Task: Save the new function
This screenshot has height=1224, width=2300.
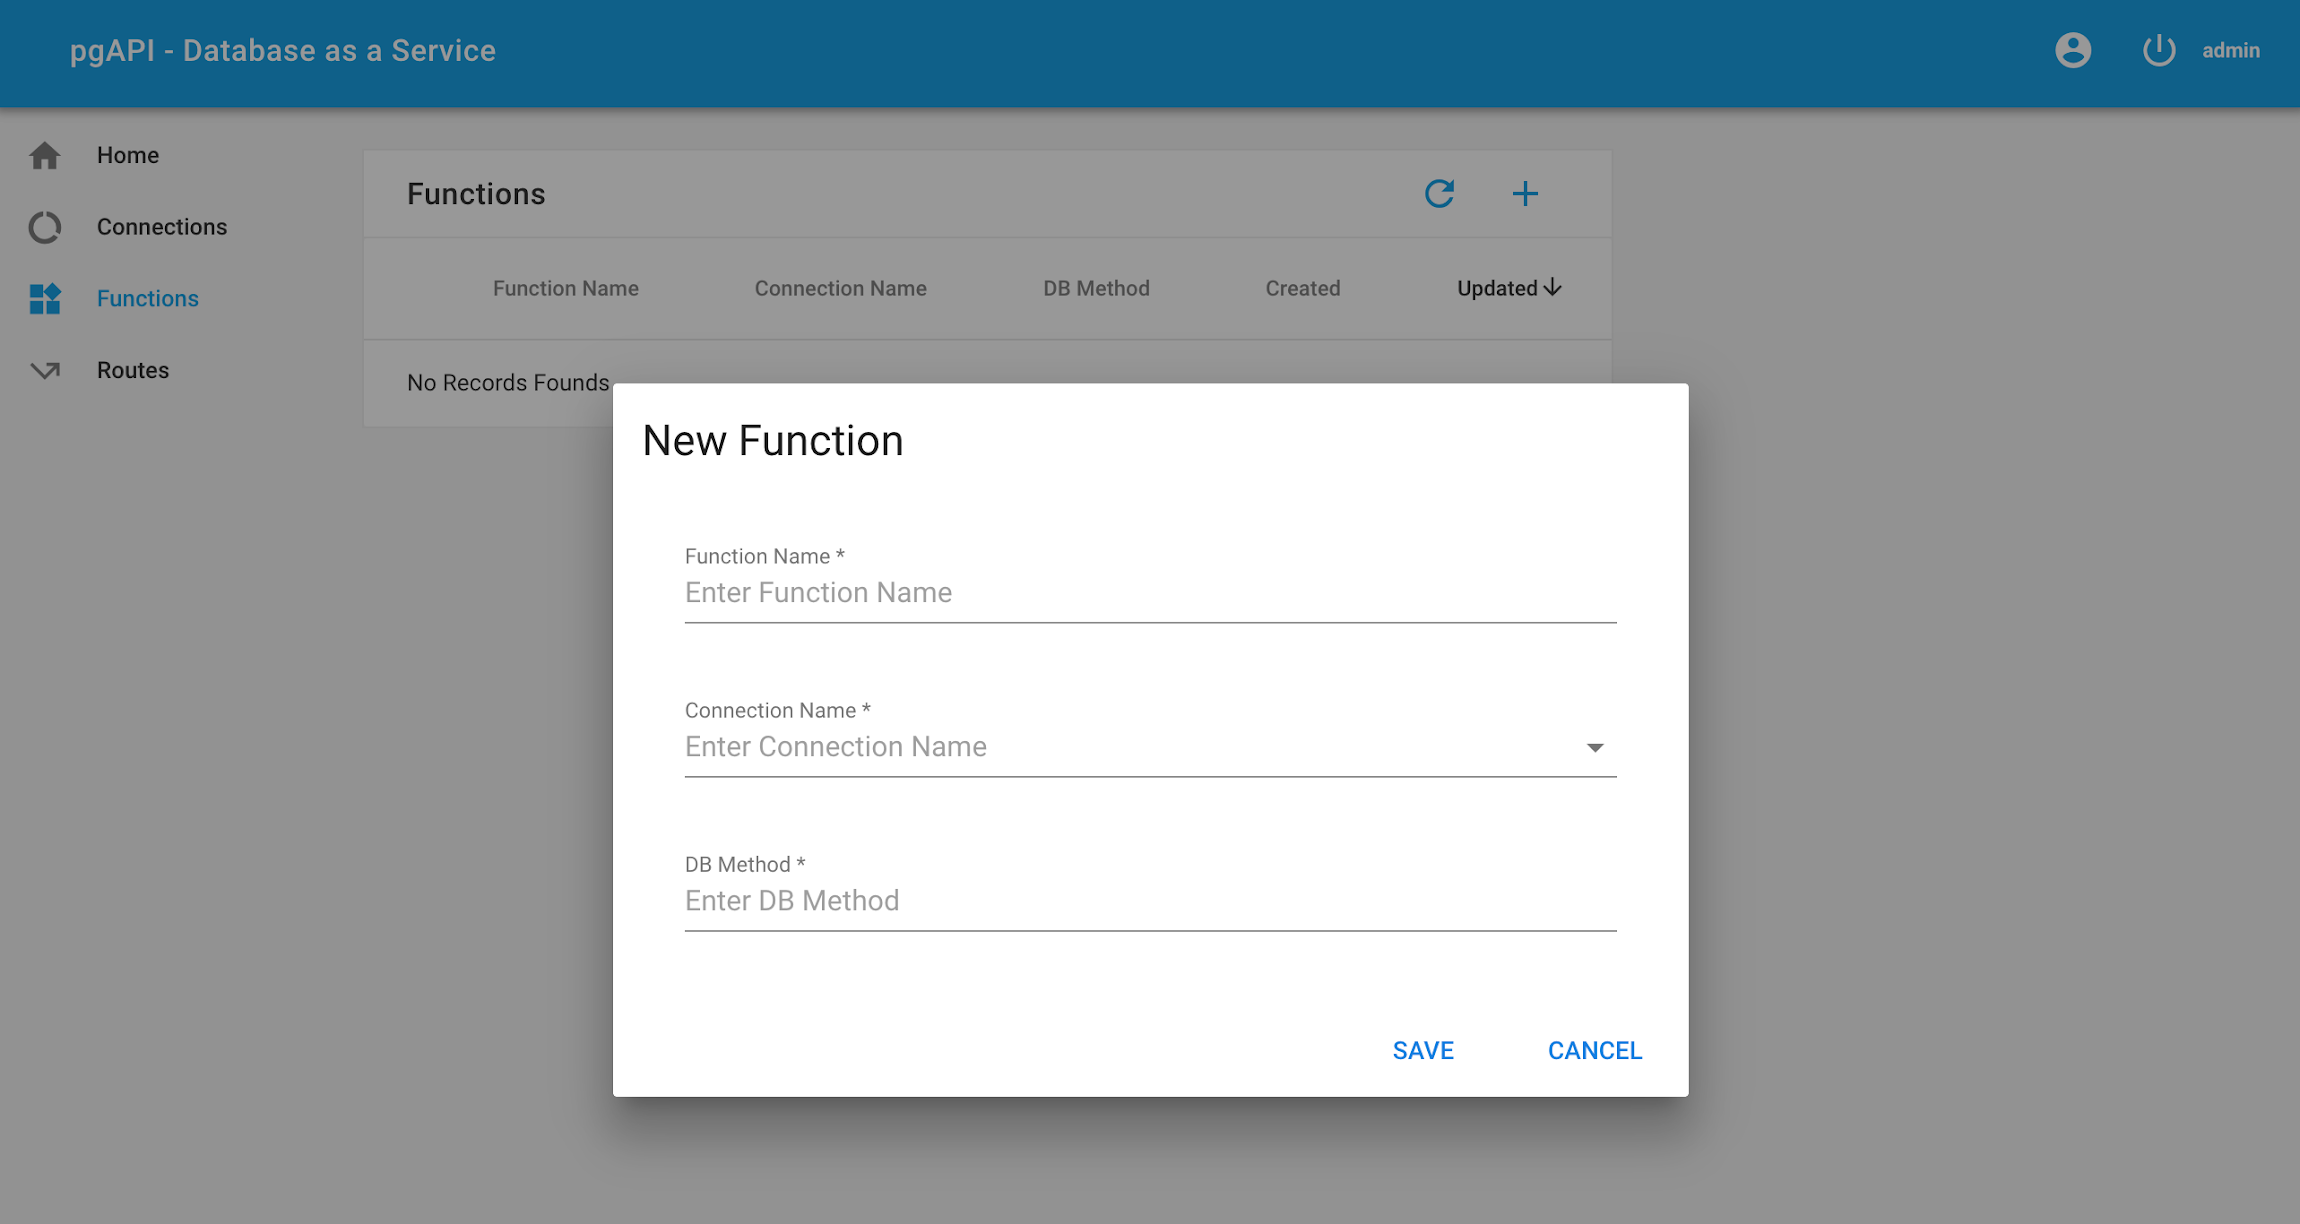Action: (1423, 1050)
